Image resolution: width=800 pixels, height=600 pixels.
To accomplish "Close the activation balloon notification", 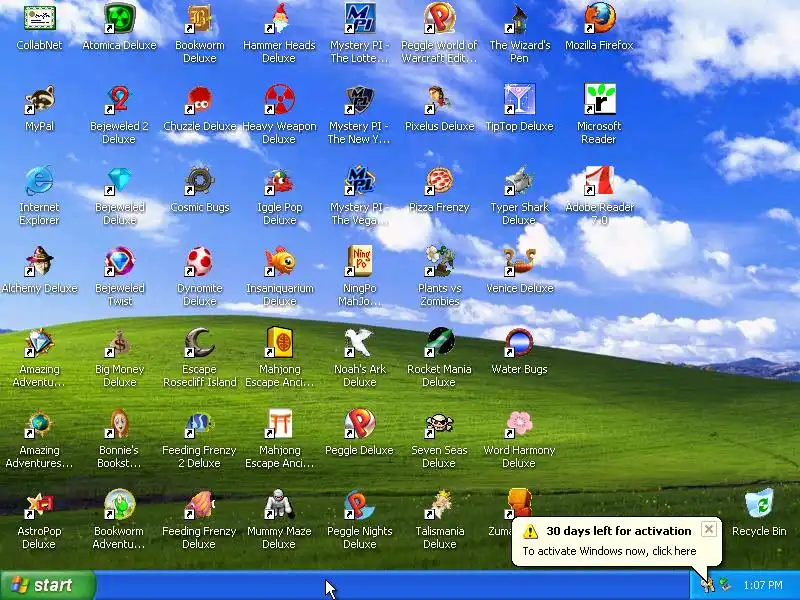I will tap(709, 529).
